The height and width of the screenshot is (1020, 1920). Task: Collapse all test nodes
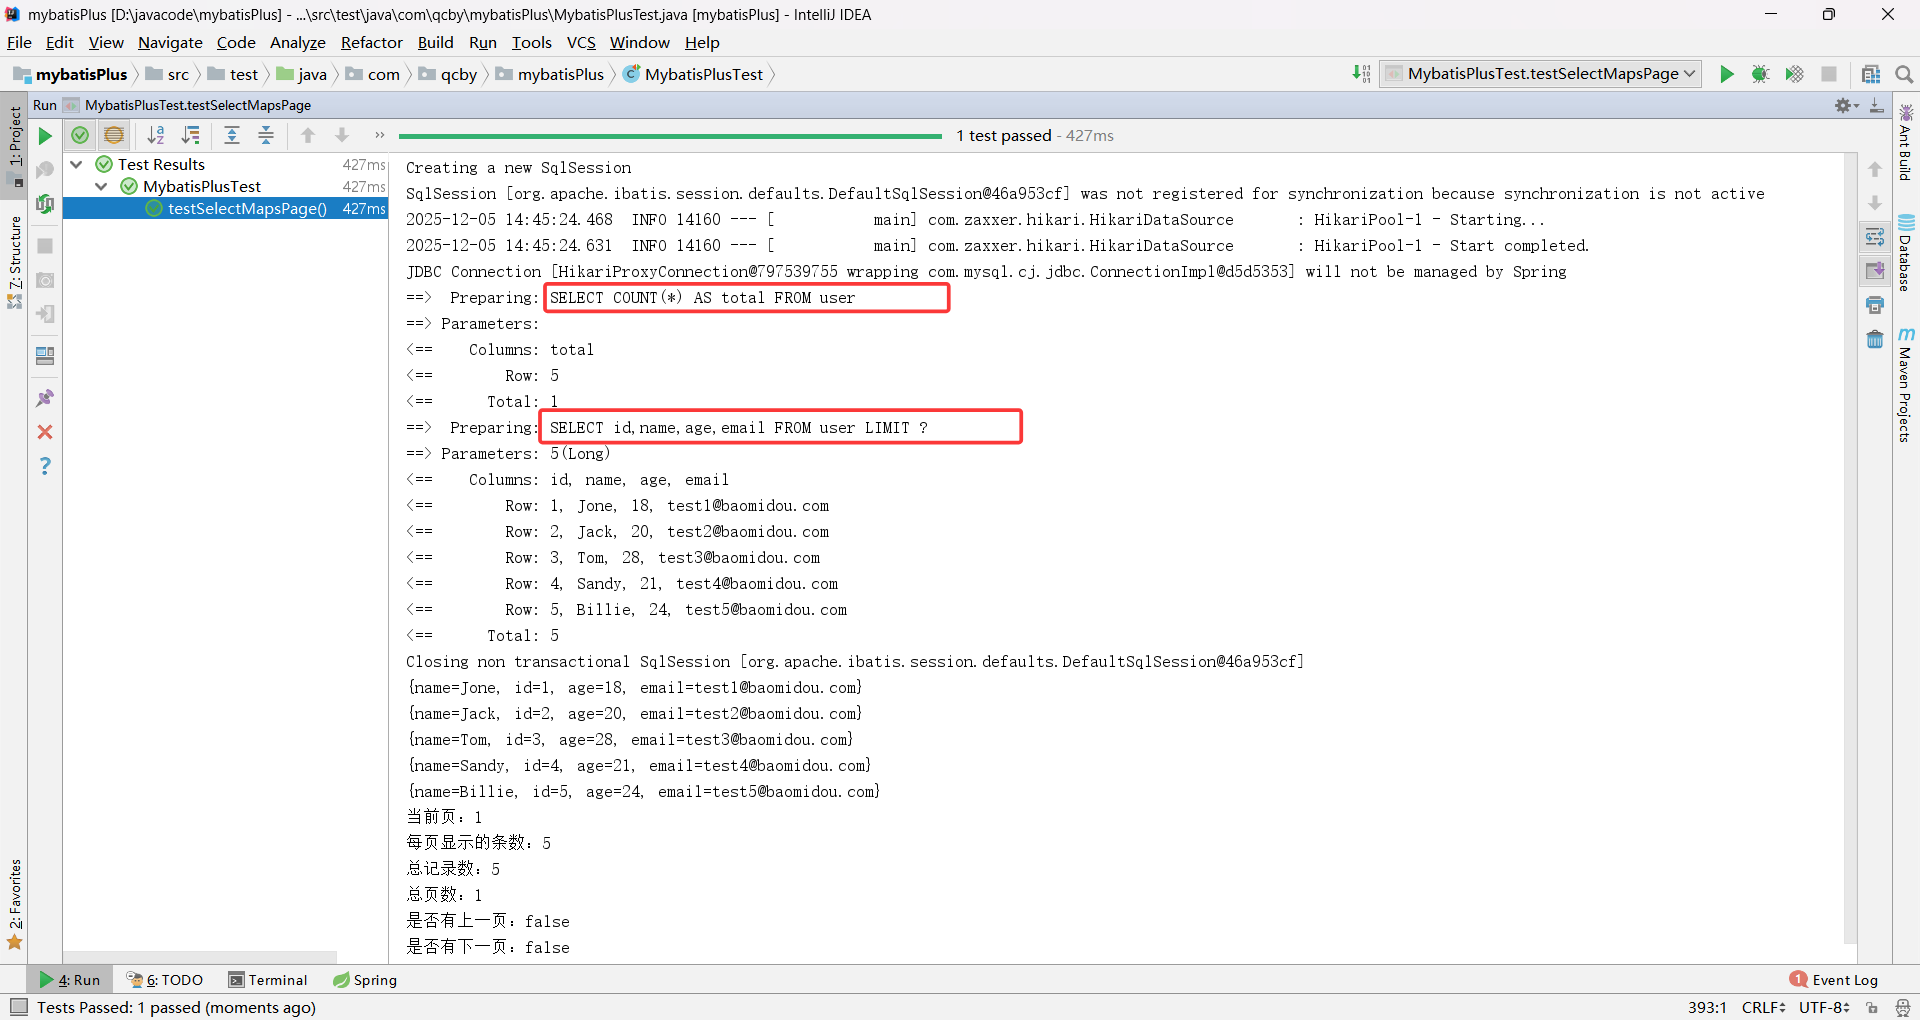[x=266, y=135]
